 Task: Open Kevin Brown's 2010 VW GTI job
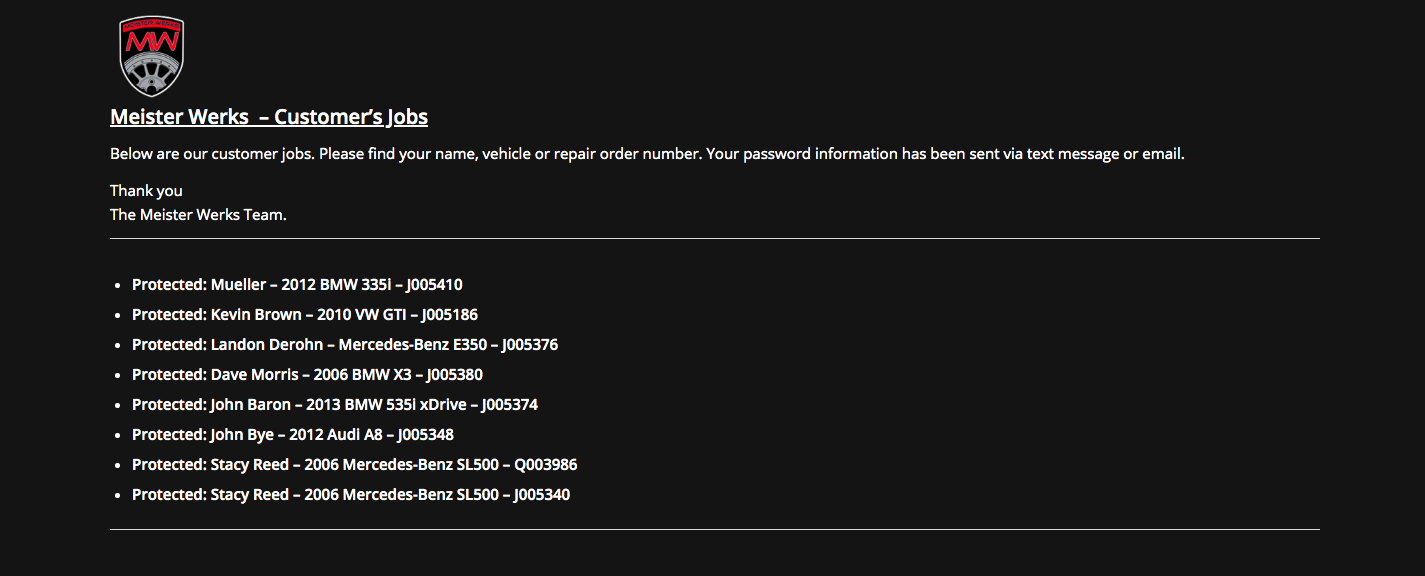305,315
